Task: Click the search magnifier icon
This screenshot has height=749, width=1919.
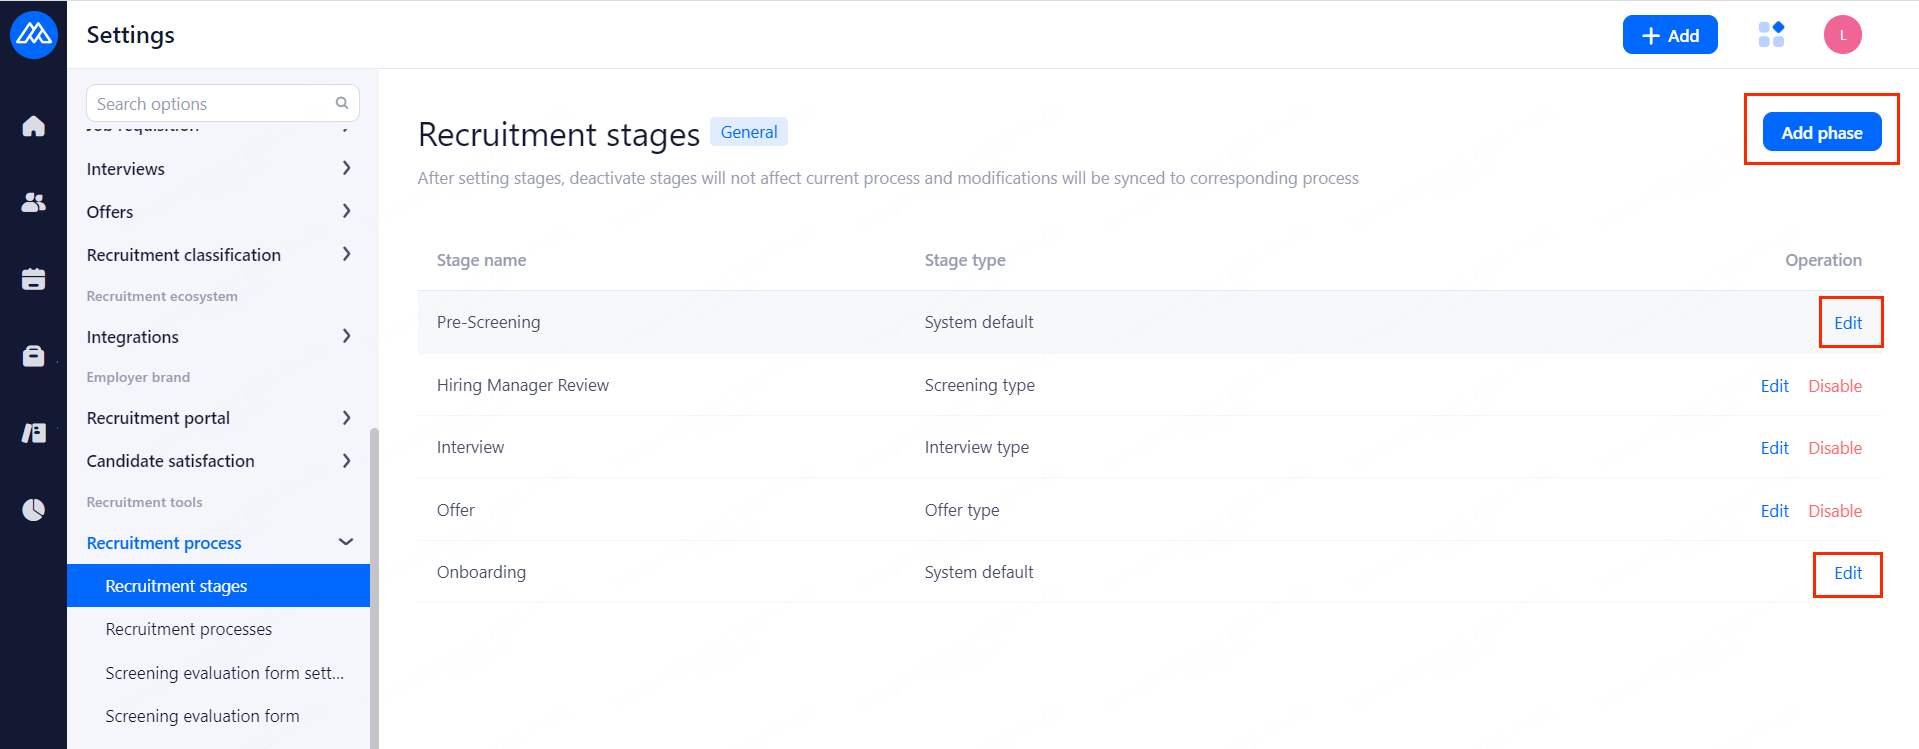Action: click(x=342, y=103)
